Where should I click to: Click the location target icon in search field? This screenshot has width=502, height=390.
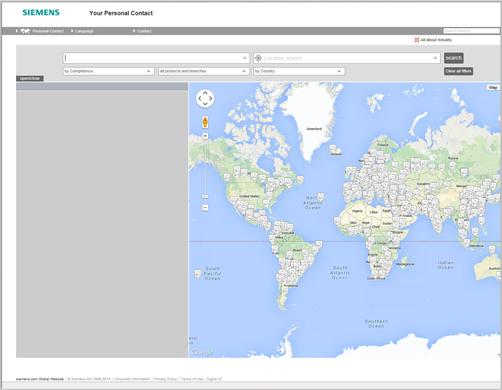tap(258, 58)
